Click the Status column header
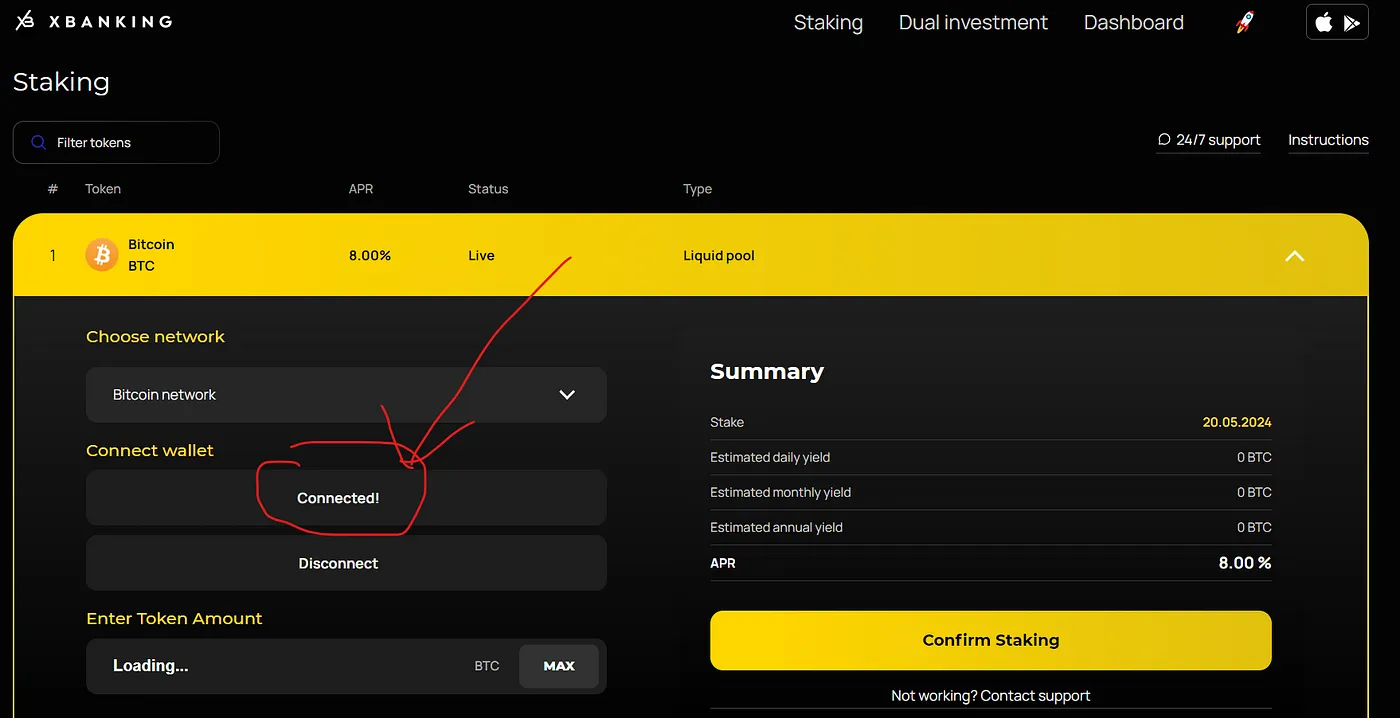 point(488,189)
